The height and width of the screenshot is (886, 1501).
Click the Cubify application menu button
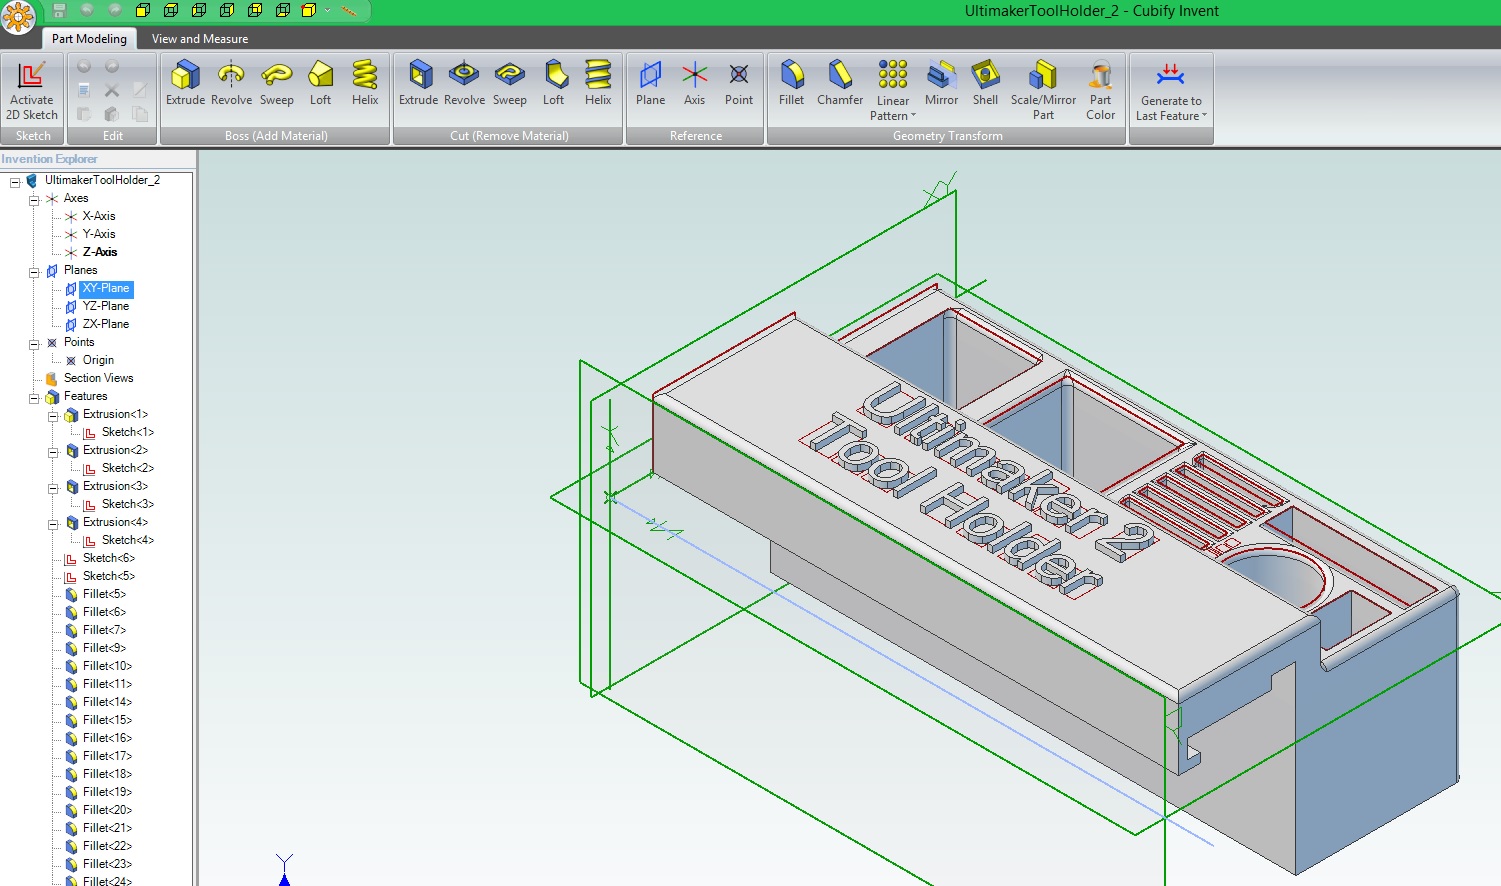[18, 16]
